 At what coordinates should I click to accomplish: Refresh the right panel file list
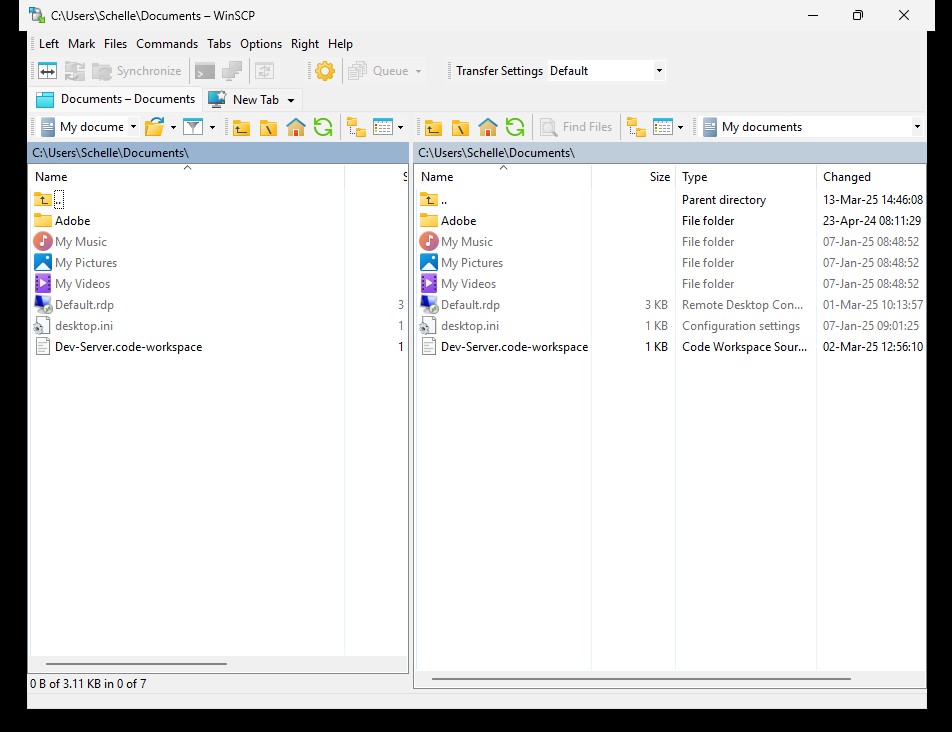(514, 127)
